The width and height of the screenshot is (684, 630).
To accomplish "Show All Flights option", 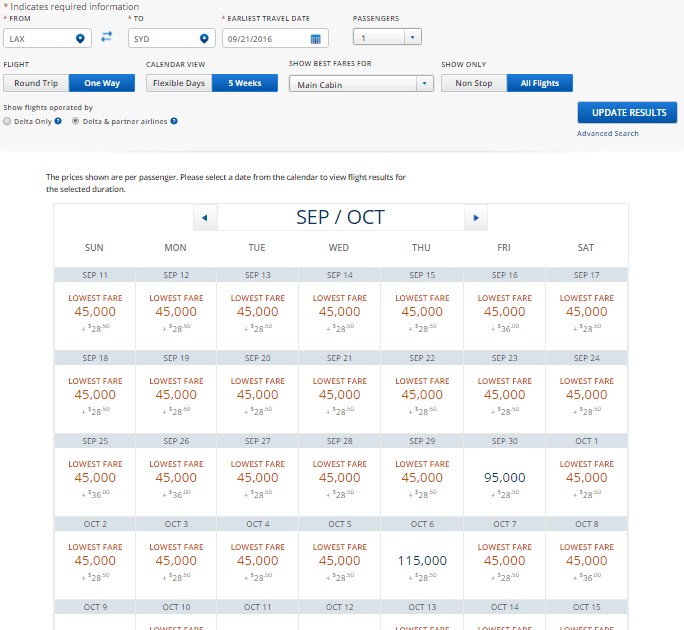I will point(540,83).
